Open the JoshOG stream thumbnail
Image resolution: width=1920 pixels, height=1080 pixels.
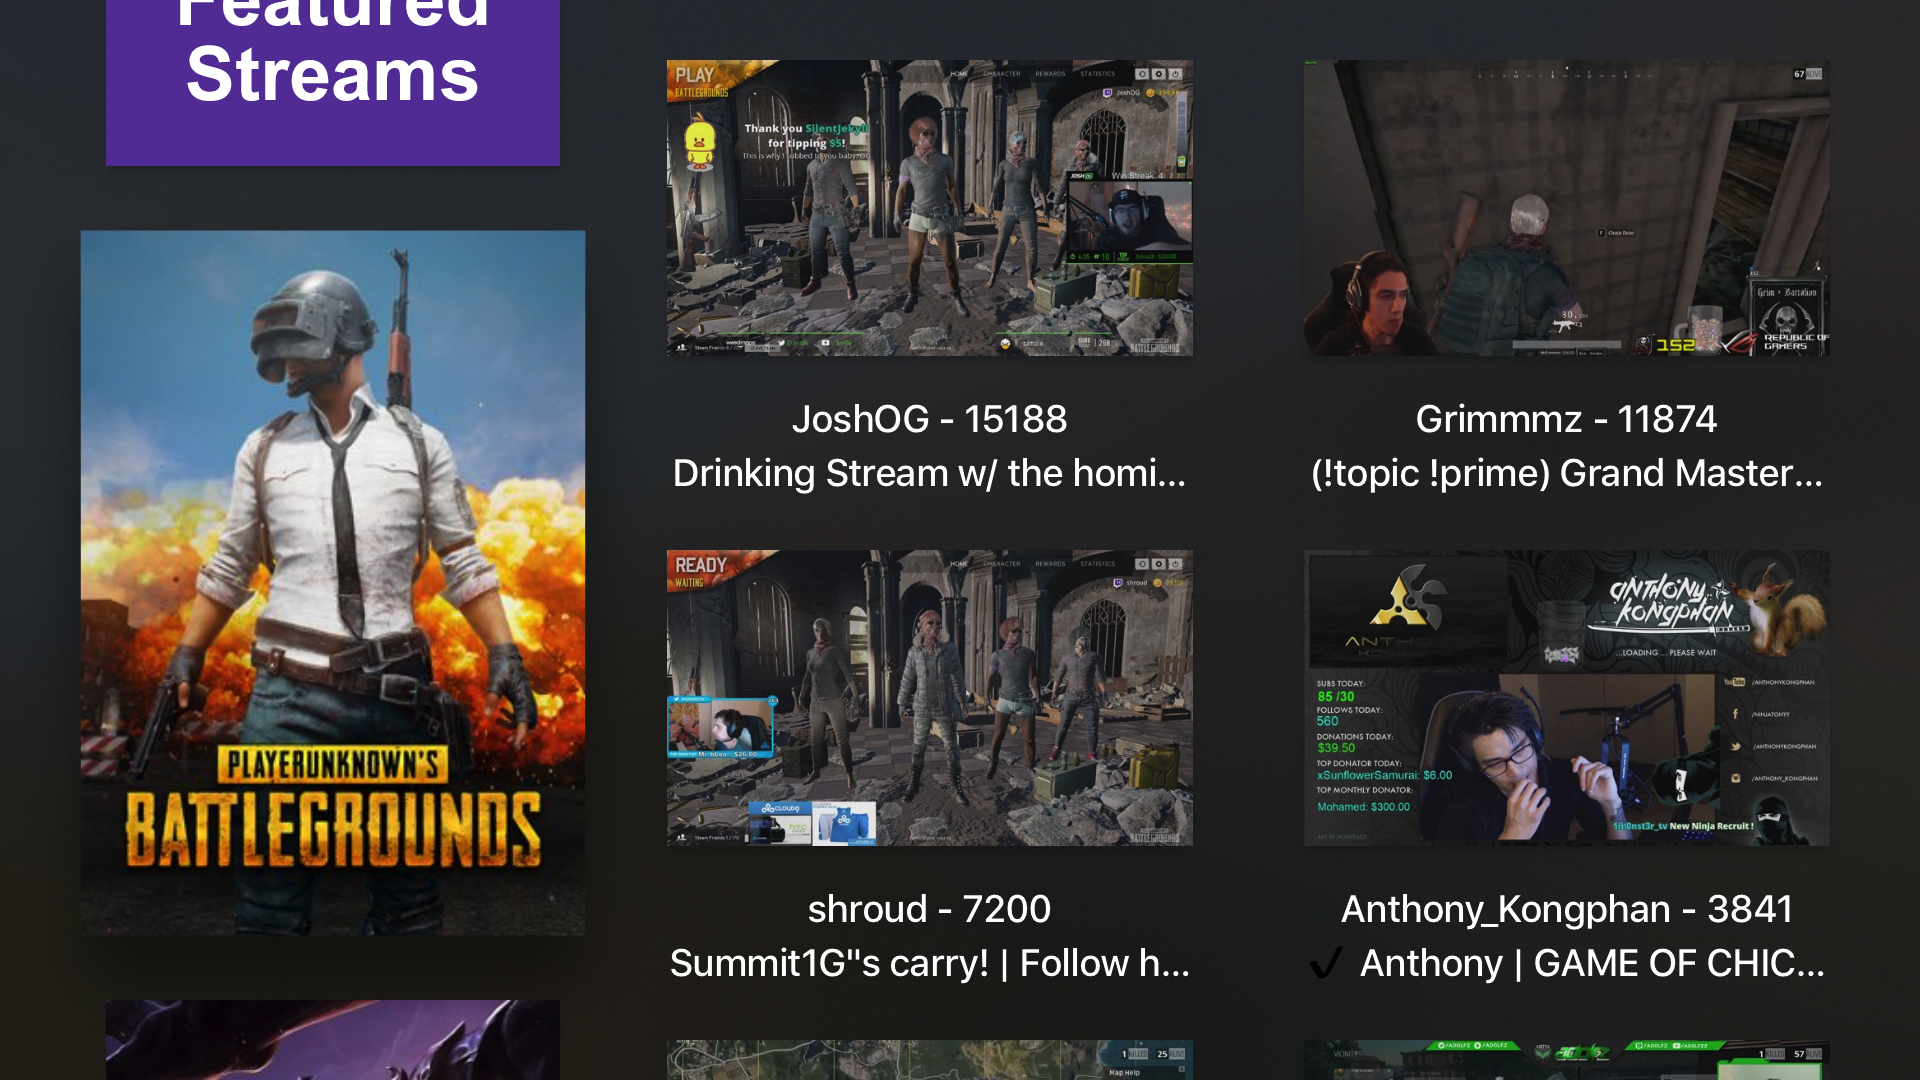(x=929, y=208)
